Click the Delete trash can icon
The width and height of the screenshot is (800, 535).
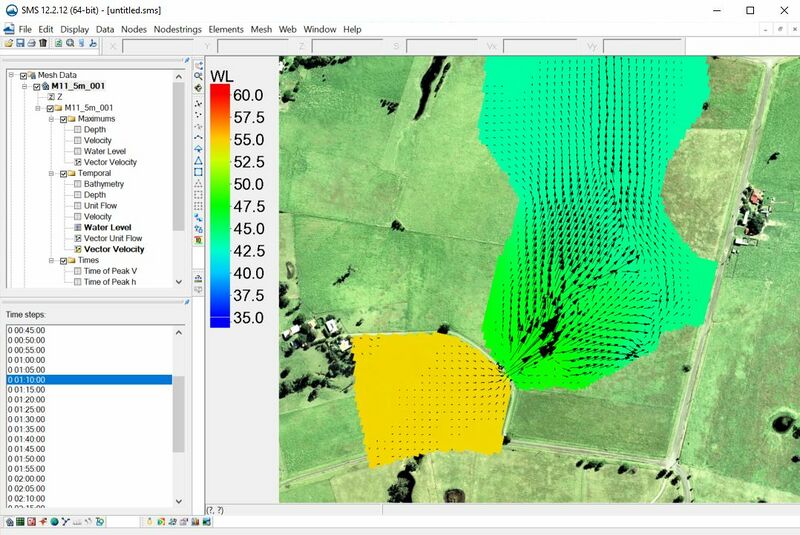click(x=43, y=43)
